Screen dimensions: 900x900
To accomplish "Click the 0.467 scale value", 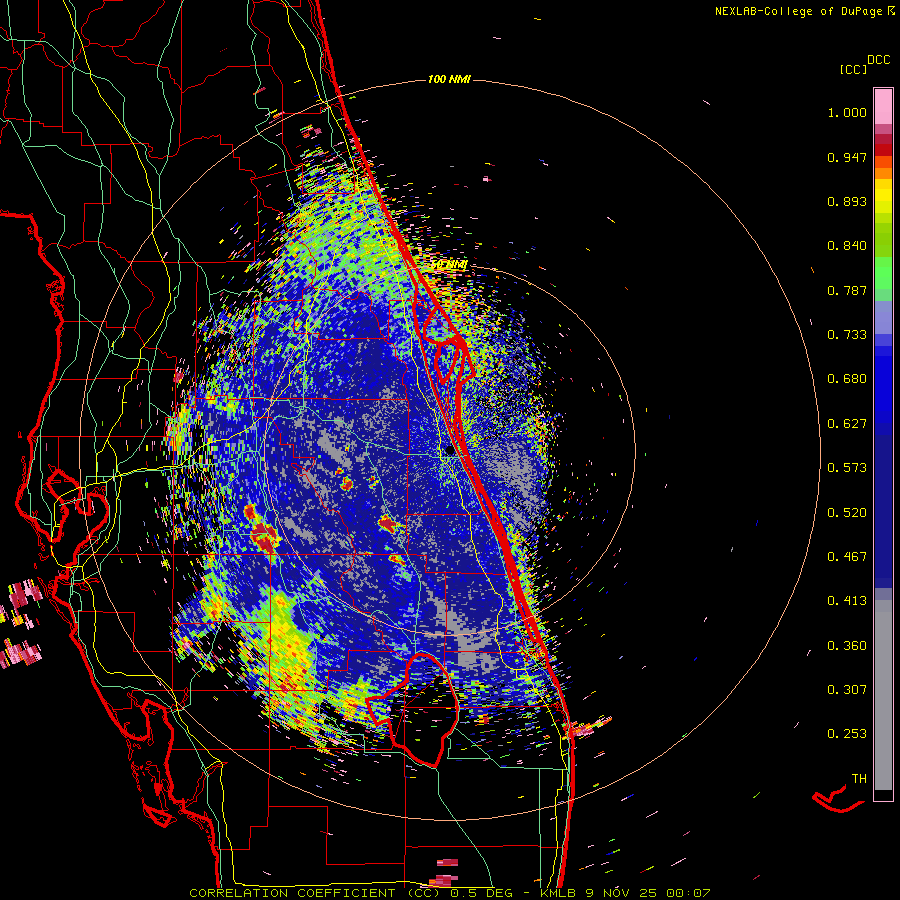I will point(847,557).
